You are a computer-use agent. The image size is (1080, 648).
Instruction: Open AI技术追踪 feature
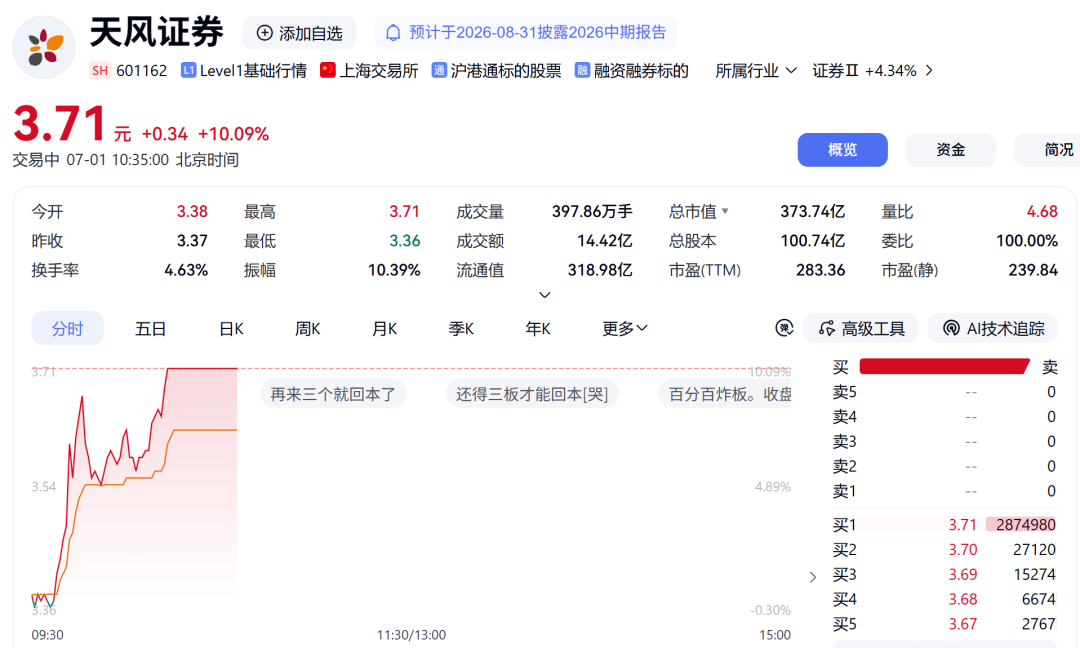993,328
